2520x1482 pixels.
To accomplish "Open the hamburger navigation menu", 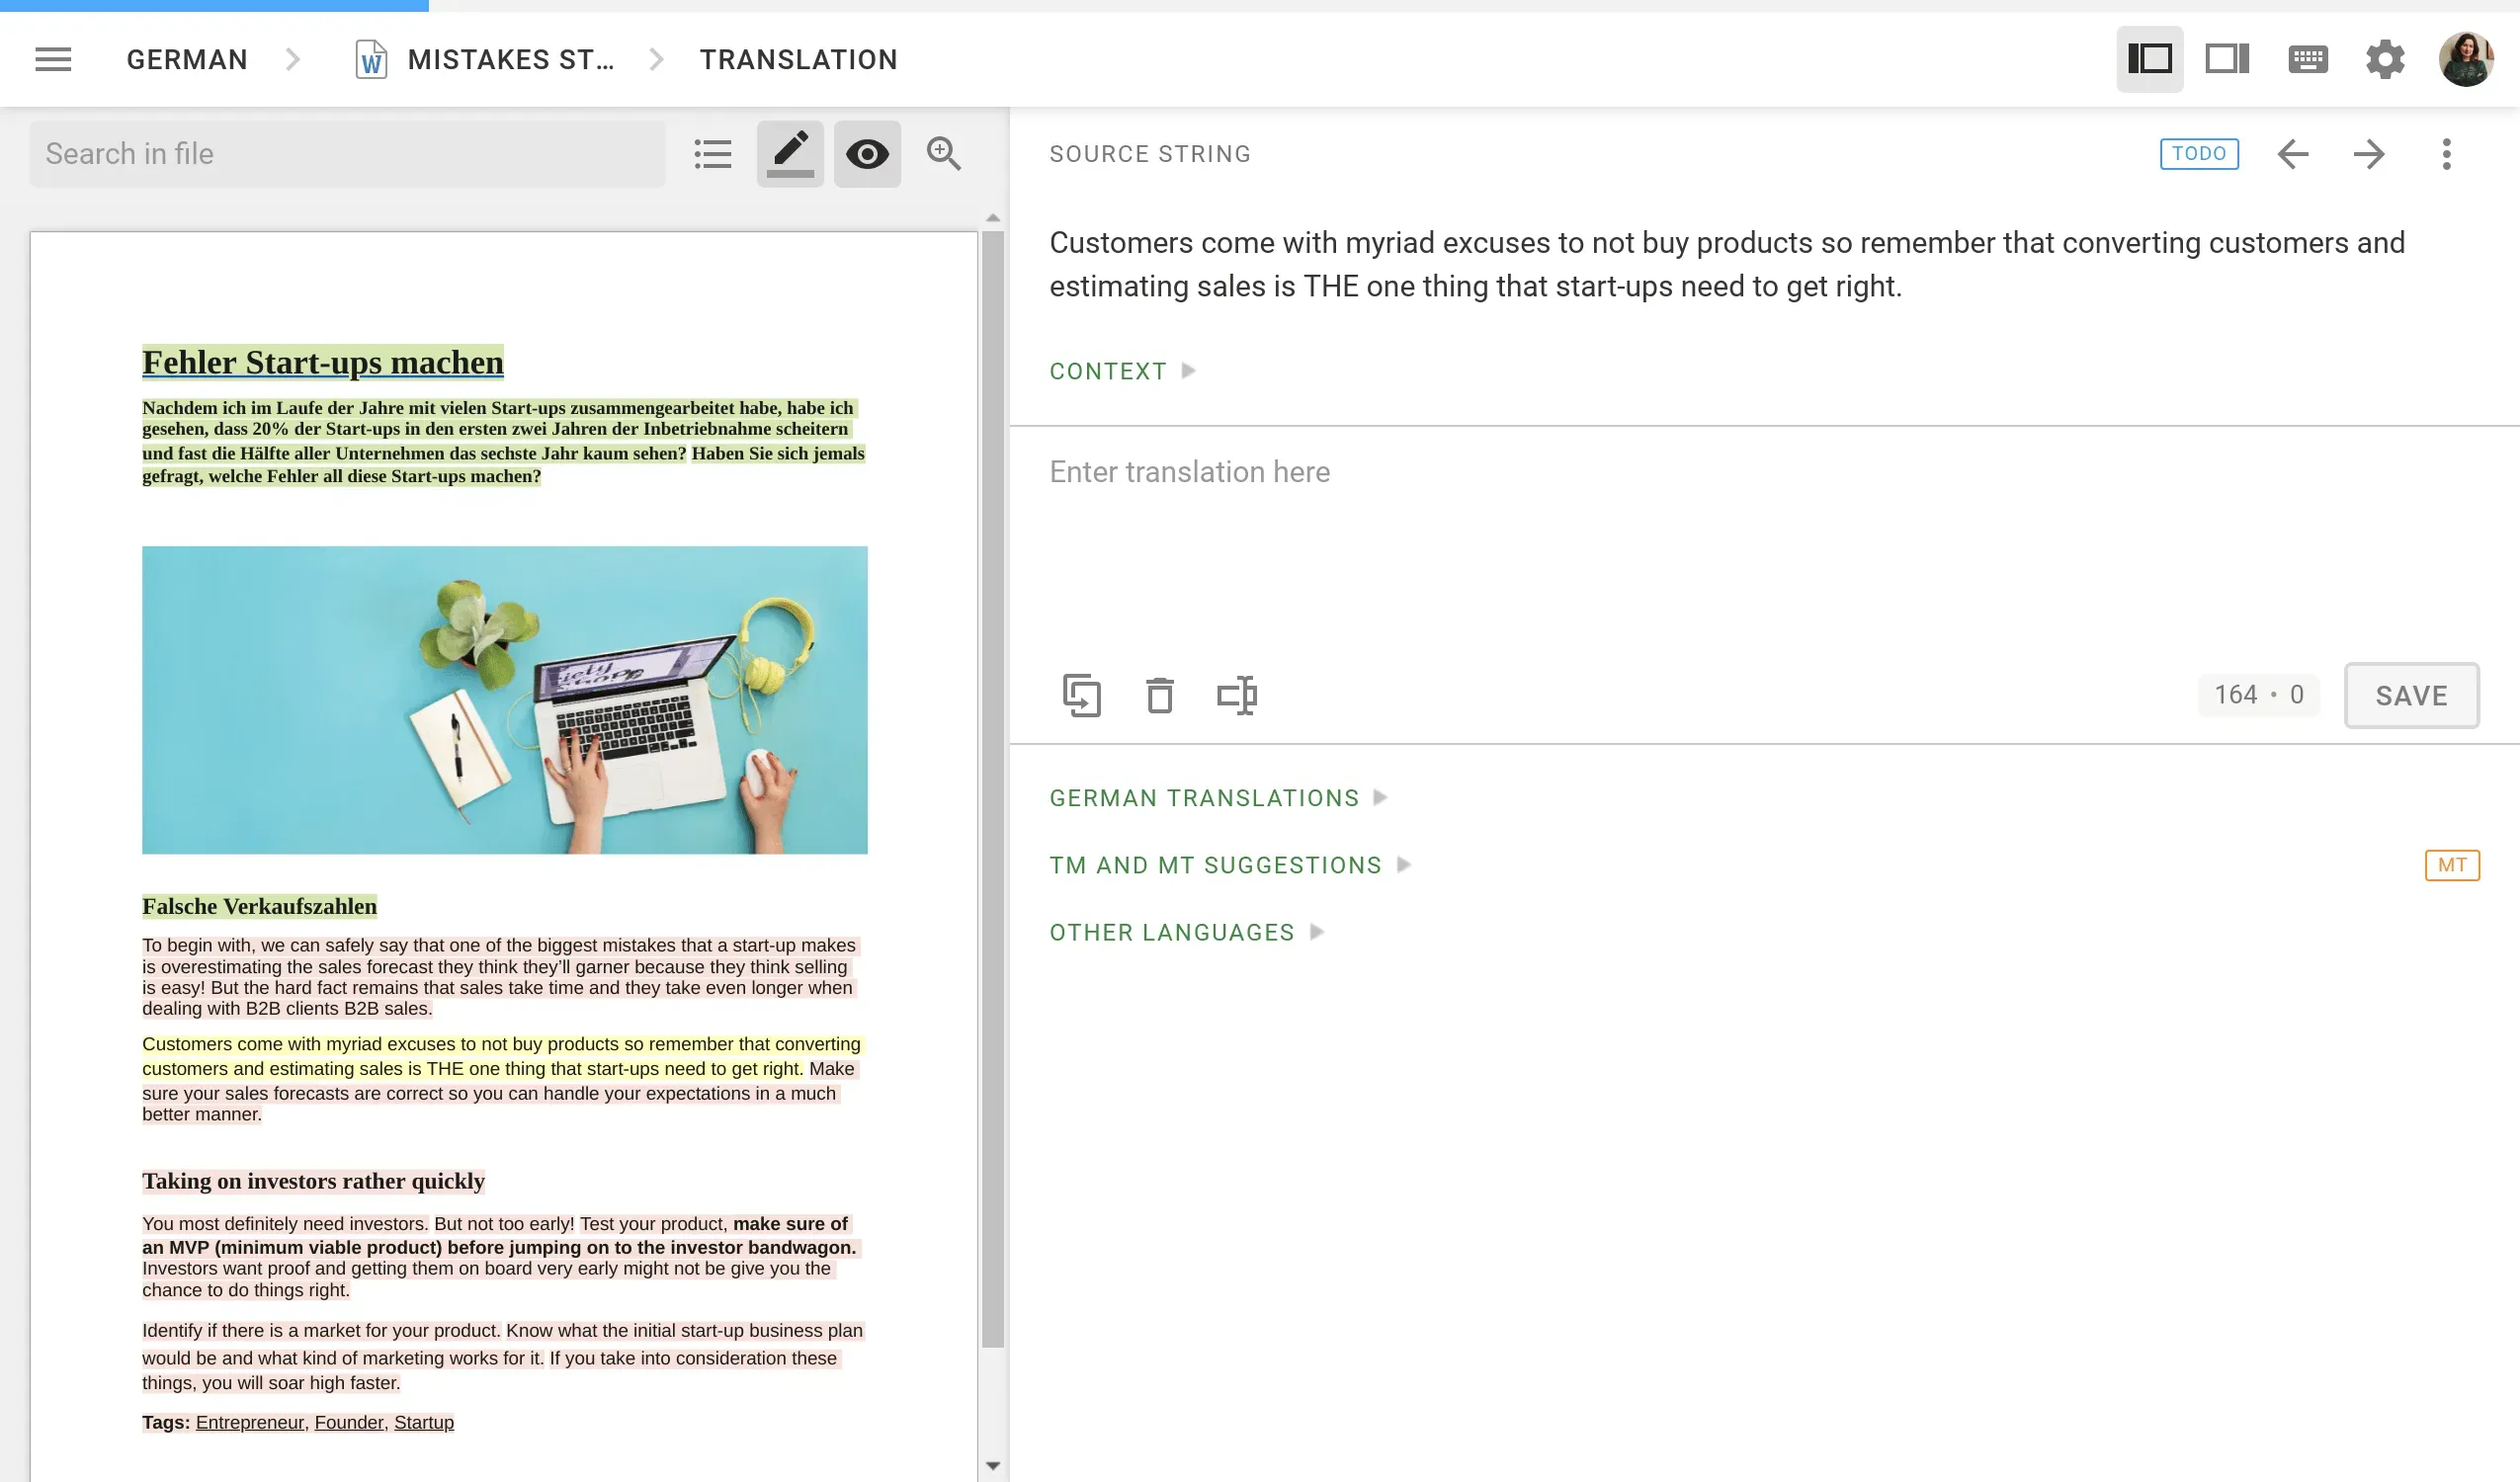I will (x=52, y=59).
